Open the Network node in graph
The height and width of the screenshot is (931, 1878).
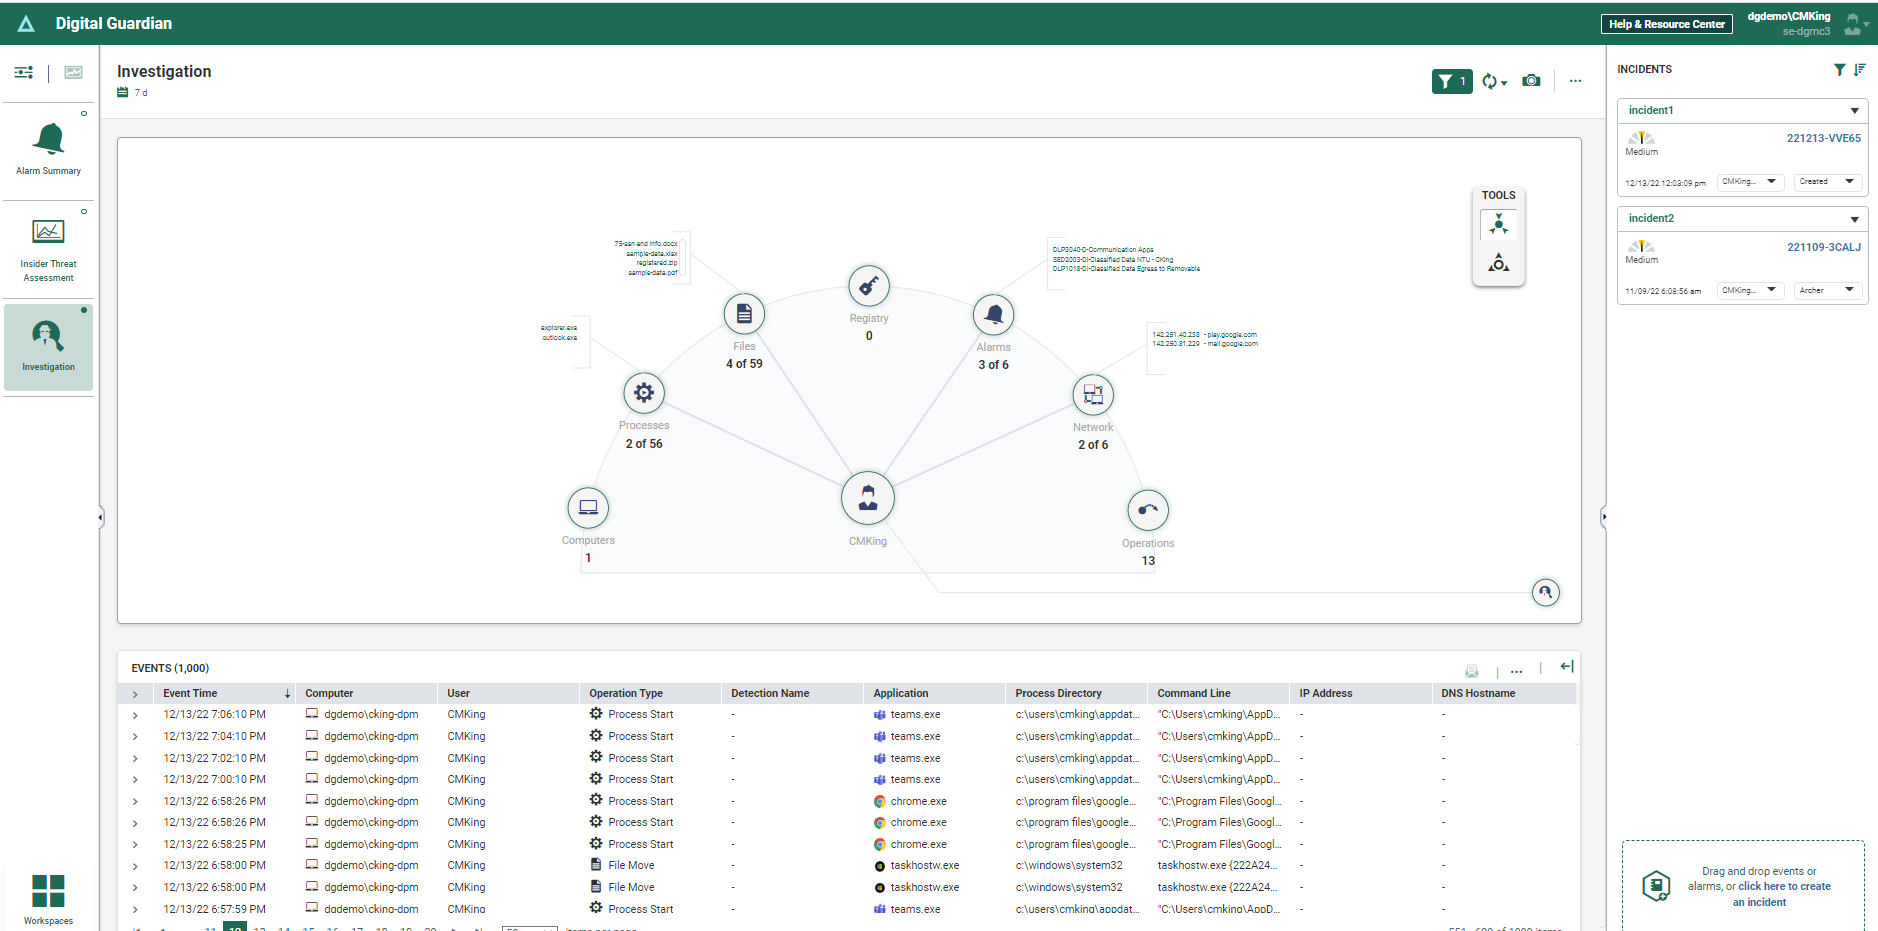click(1093, 395)
